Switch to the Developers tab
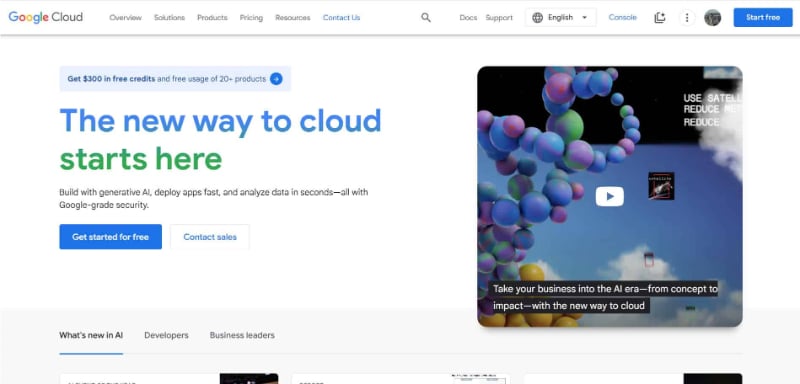This screenshot has width=800, height=384. (x=166, y=335)
